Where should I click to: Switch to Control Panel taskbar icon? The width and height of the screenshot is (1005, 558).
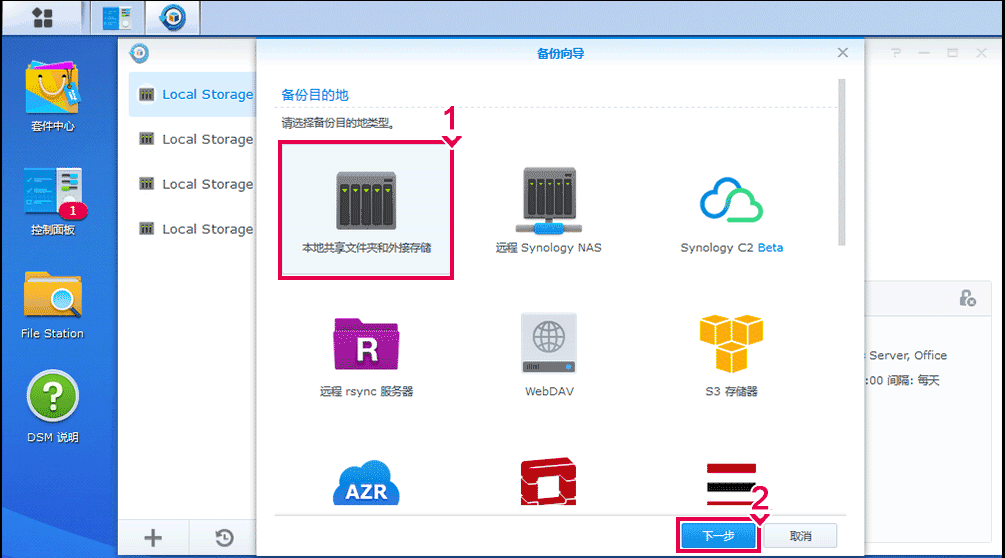(x=117, y=17)
